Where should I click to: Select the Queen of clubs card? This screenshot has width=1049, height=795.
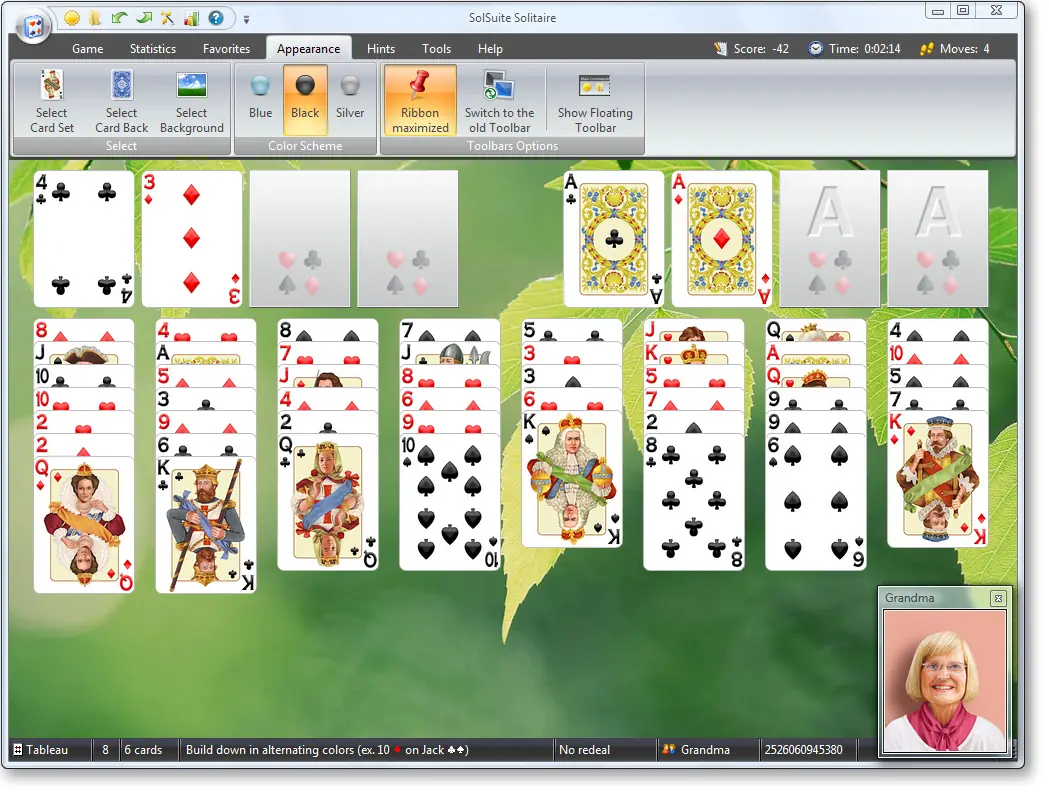(328, 503)
